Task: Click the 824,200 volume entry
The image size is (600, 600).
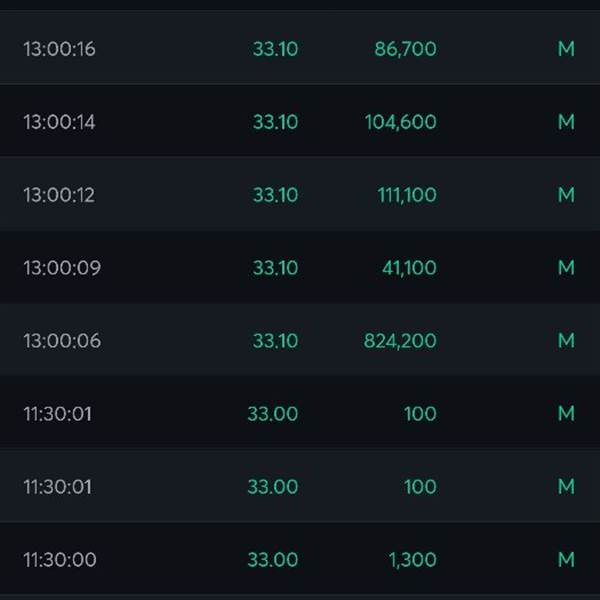Action: [400, 341]
